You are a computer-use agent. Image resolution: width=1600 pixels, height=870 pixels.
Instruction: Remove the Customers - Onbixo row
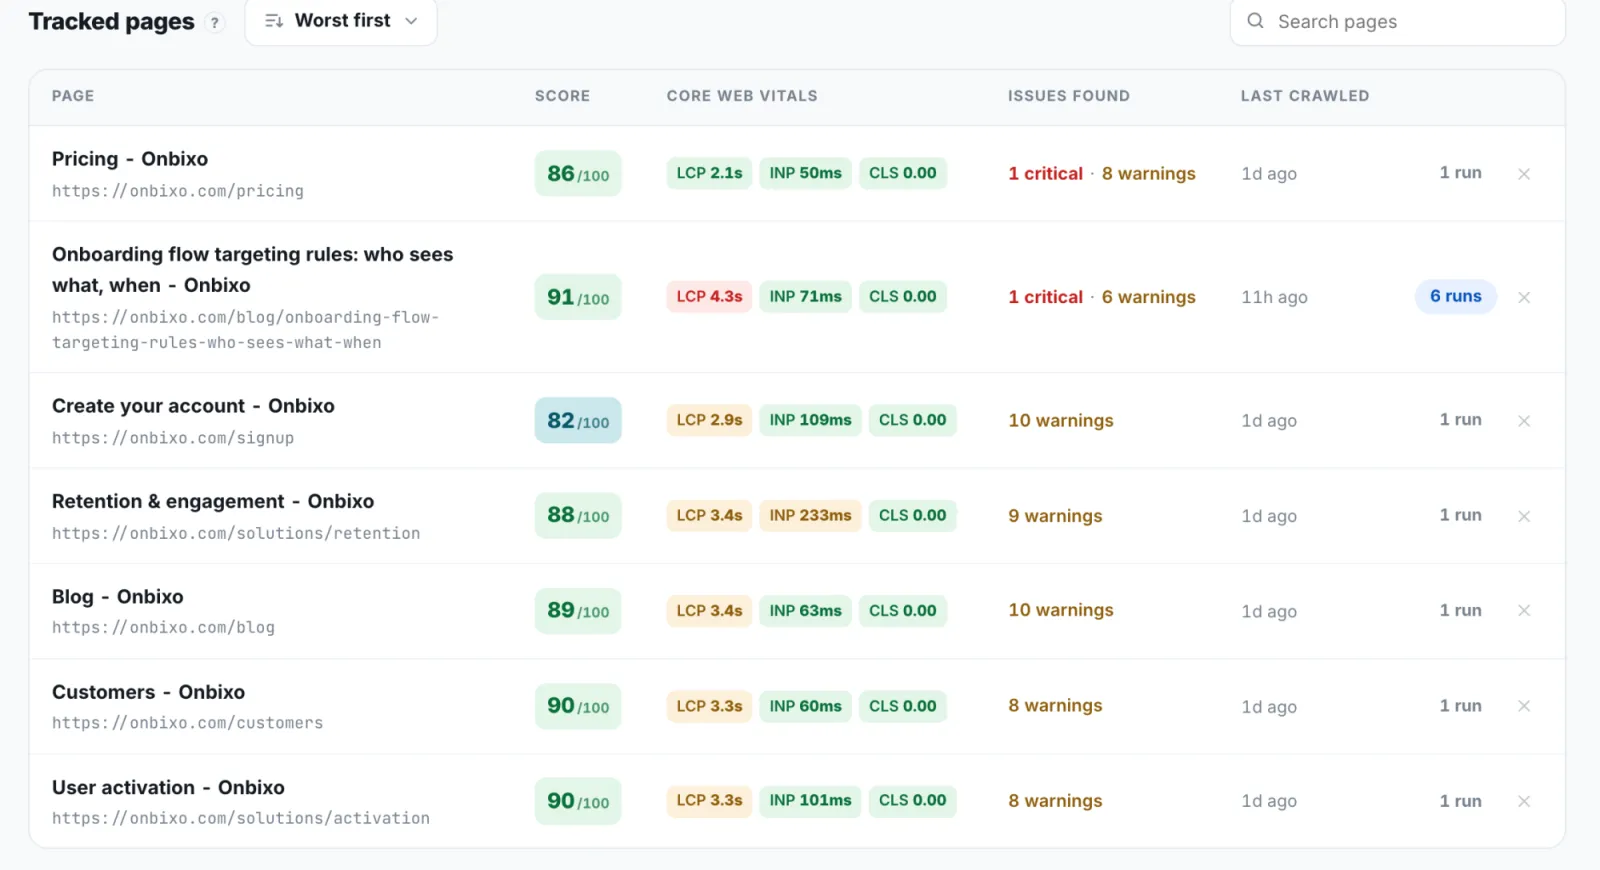(1524, 706)
